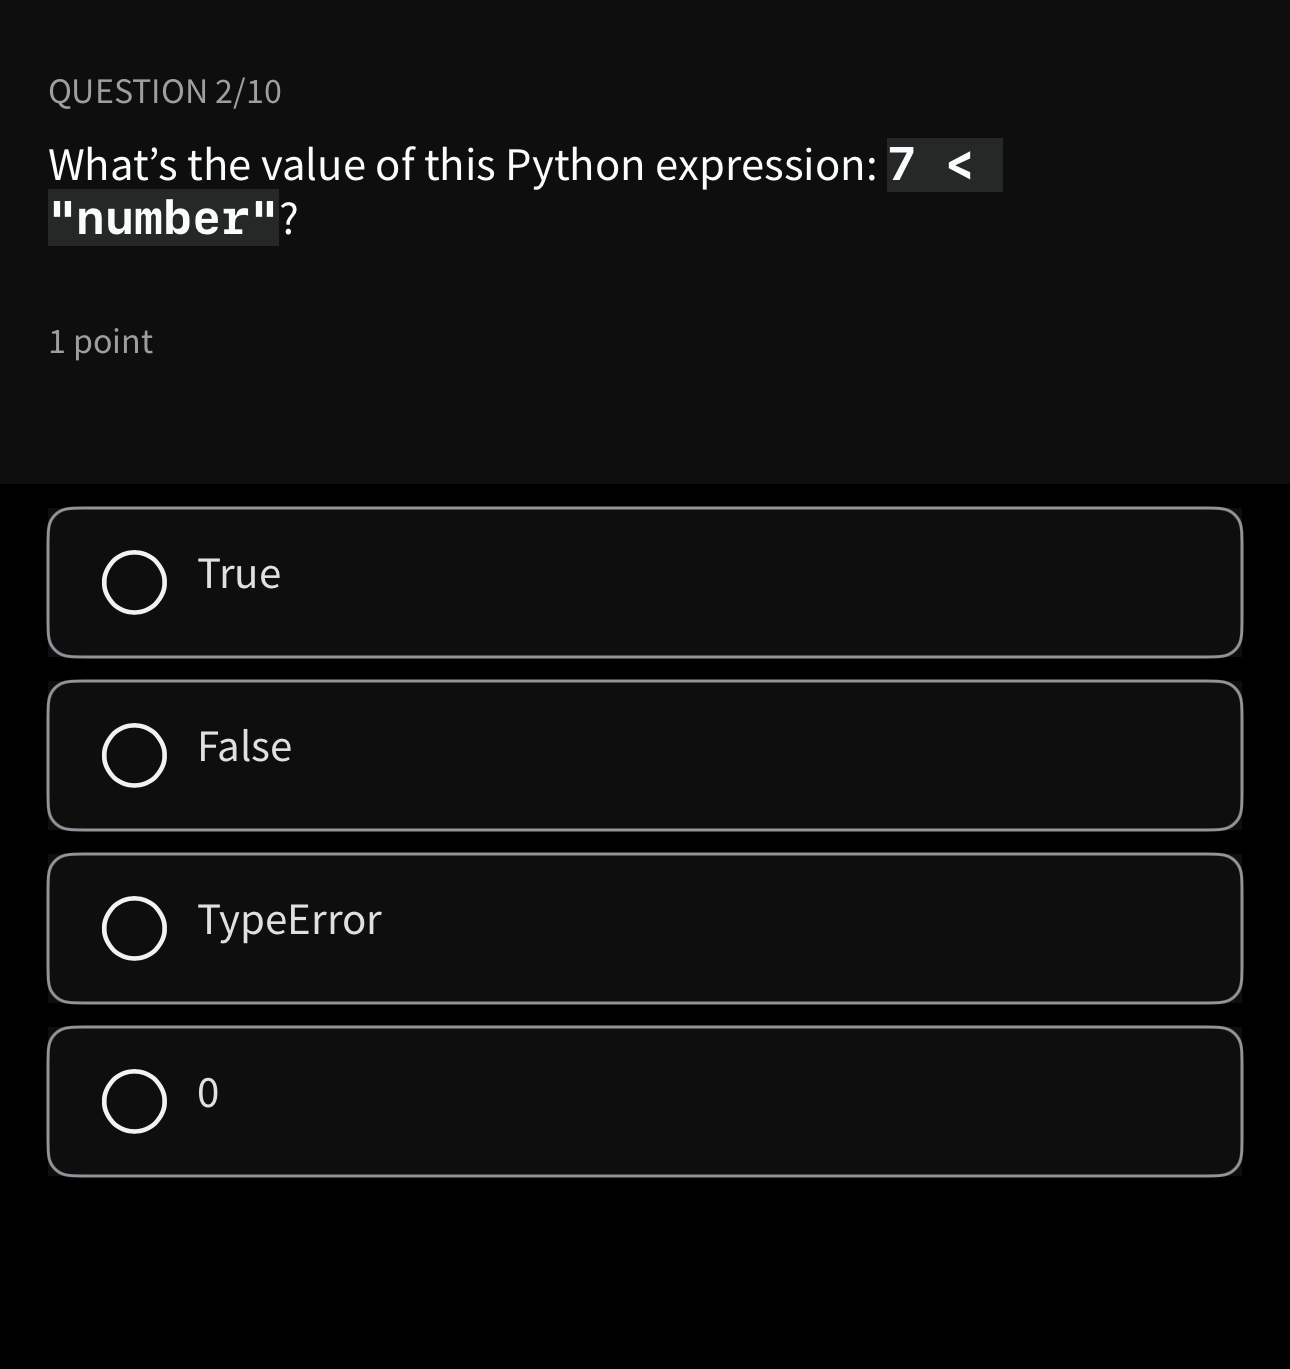Screen dimensions: 1290x1369
Task: Click the 1 point label
Action: 101,341
